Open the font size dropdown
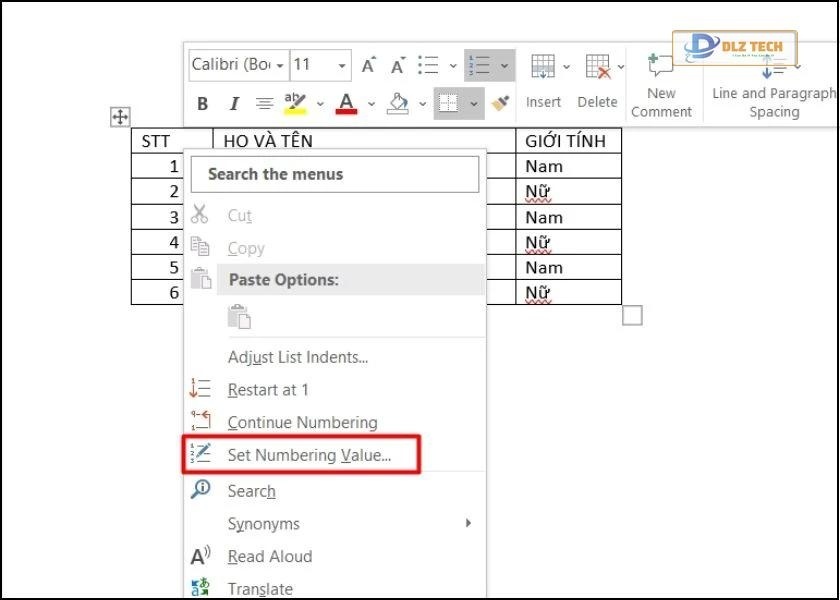 coord(342,66)
